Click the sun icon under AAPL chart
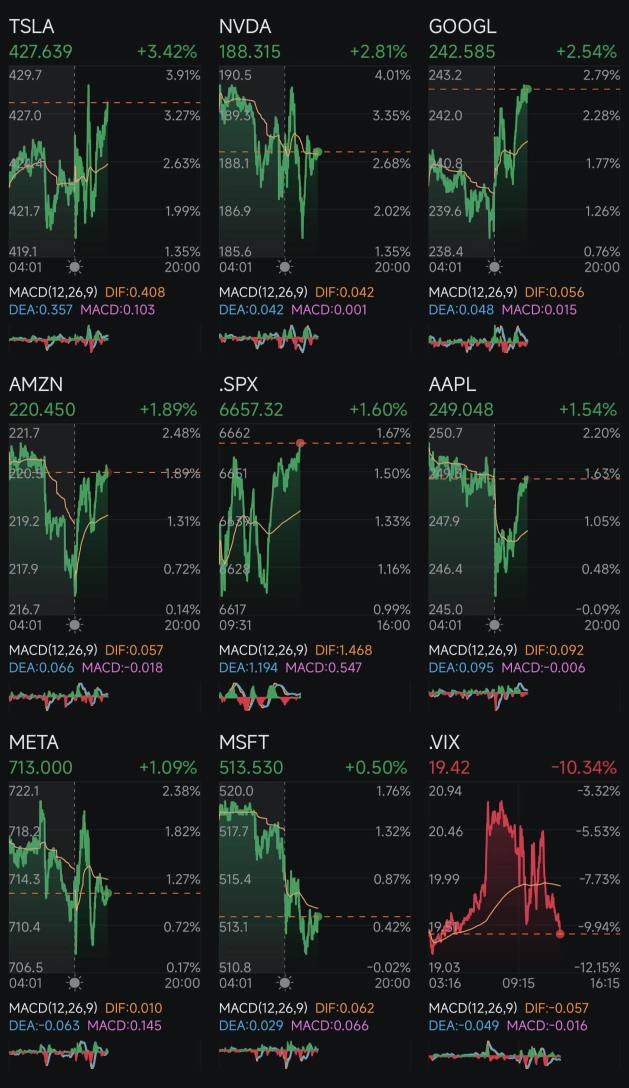This screenshot has height=1088, width=629. [494, 625]
